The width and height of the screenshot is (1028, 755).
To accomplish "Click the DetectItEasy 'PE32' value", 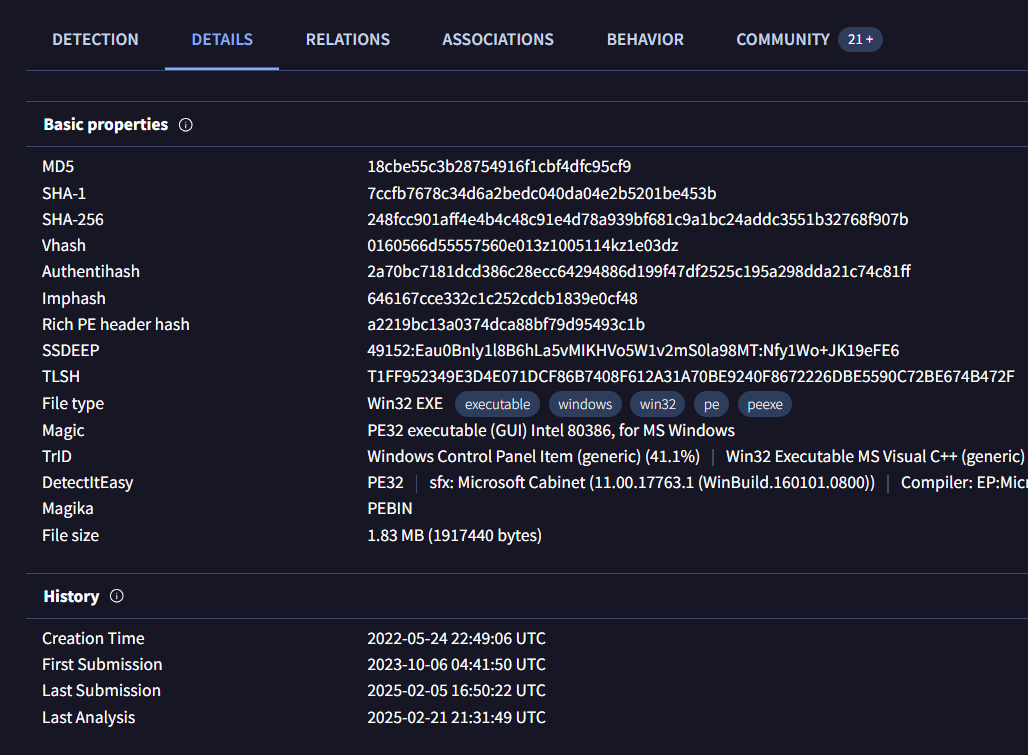I will [386, 482].
